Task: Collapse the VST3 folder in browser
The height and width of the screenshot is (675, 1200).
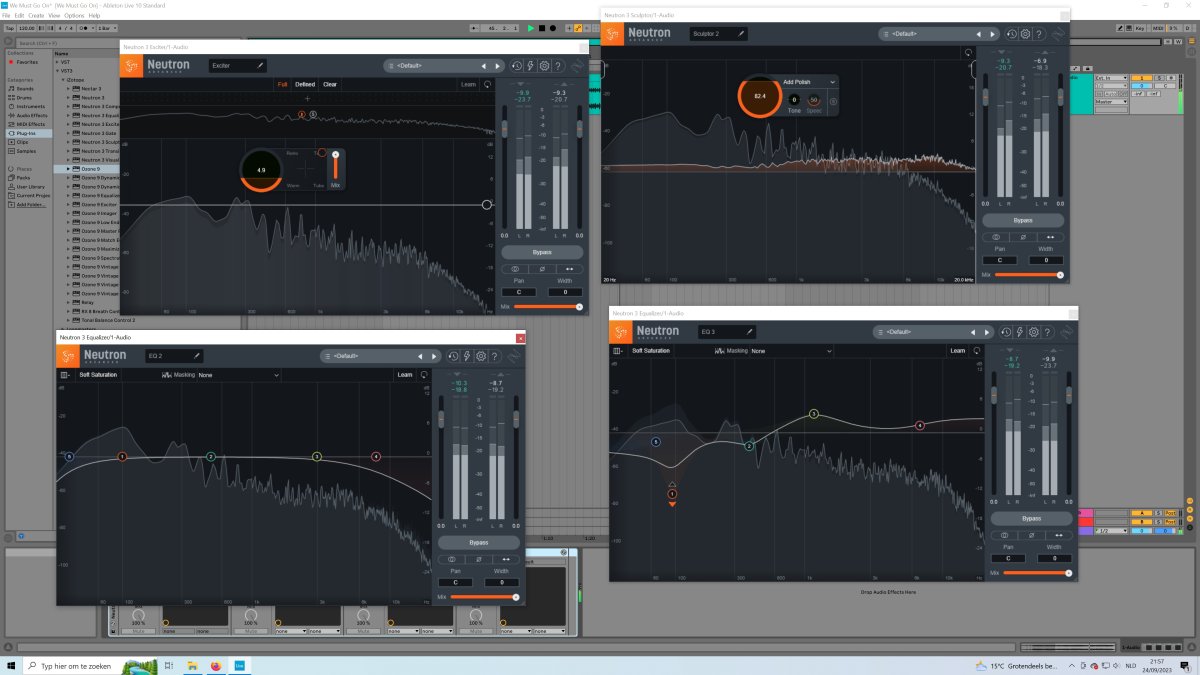Action: click(x=60, y=71)
